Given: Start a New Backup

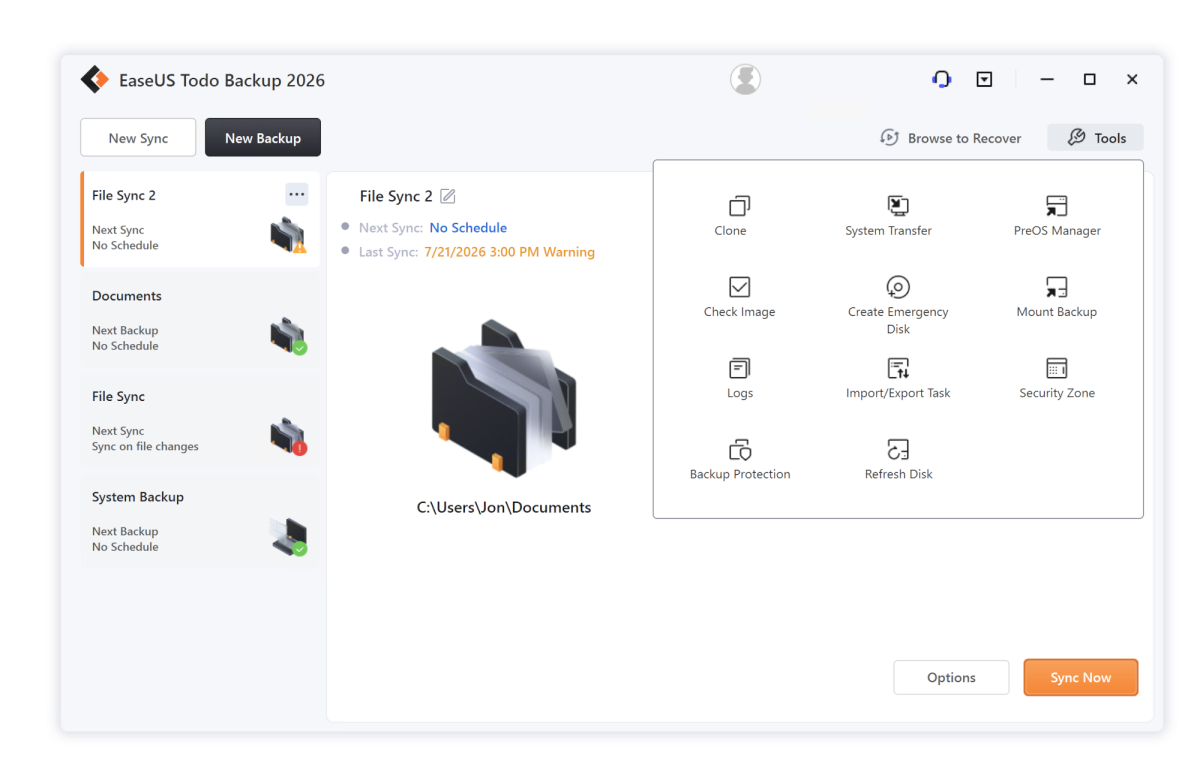Looking at the screenshot, I should (x=263, y=138).
